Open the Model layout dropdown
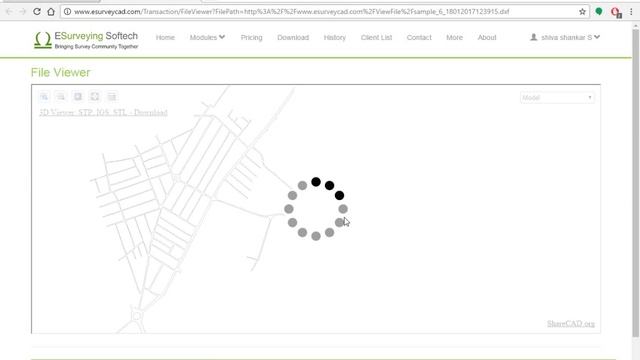This screenshot has width=640, height=360. [x=557, y=98]
